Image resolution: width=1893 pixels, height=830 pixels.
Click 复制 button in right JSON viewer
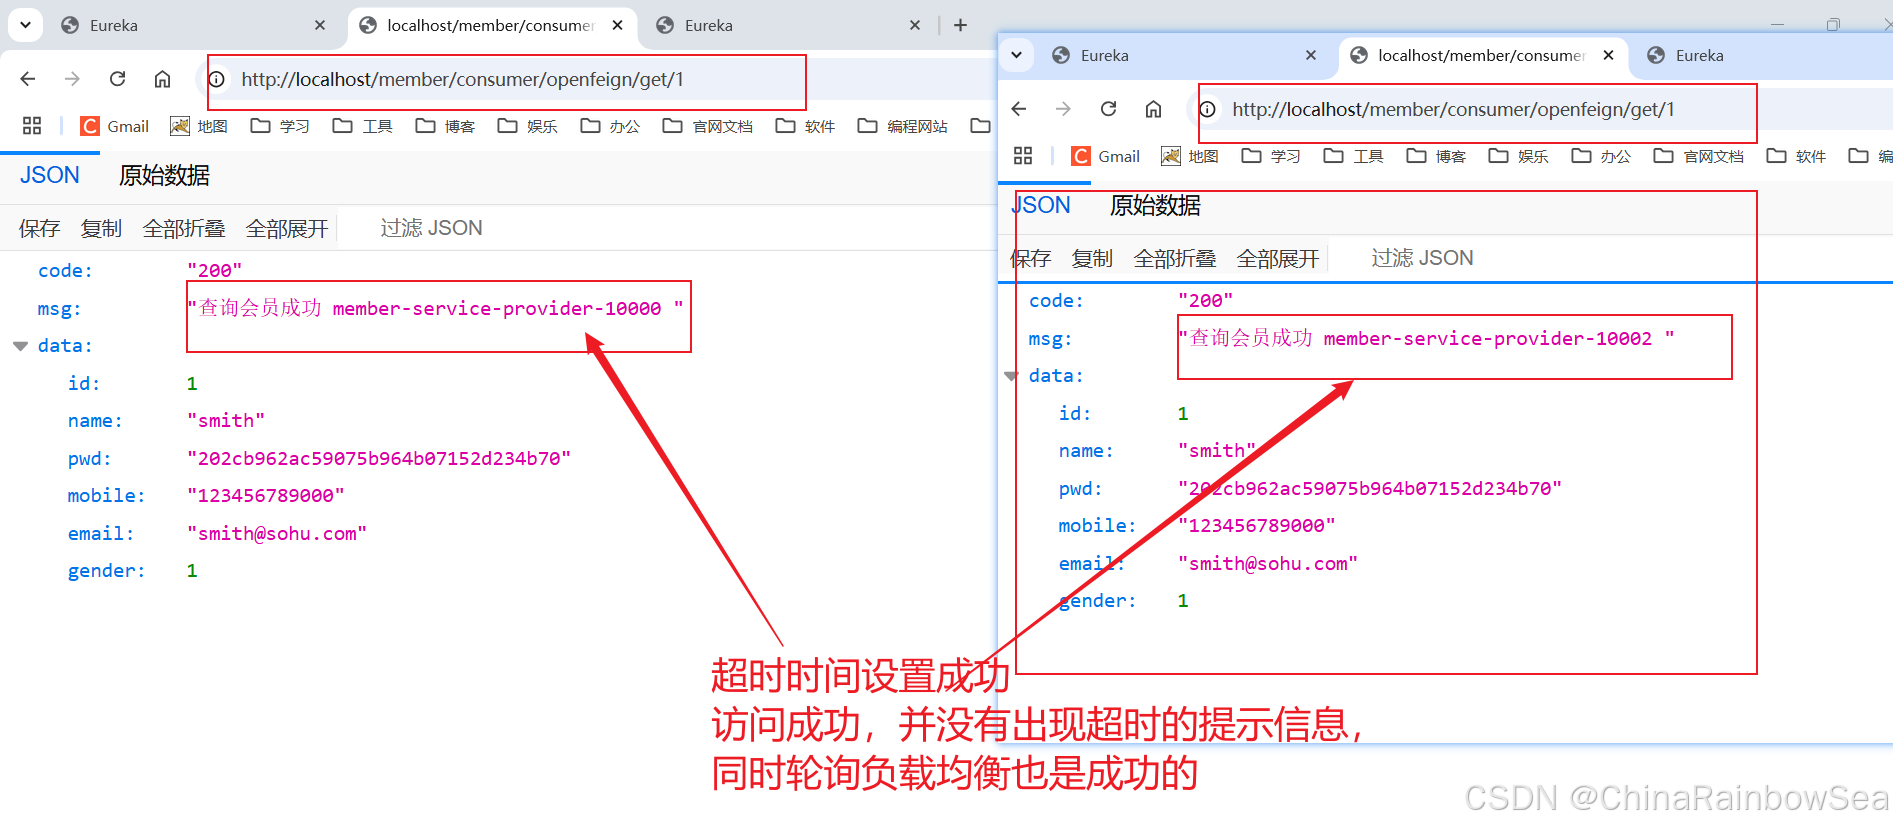(x=1092, y=258)
